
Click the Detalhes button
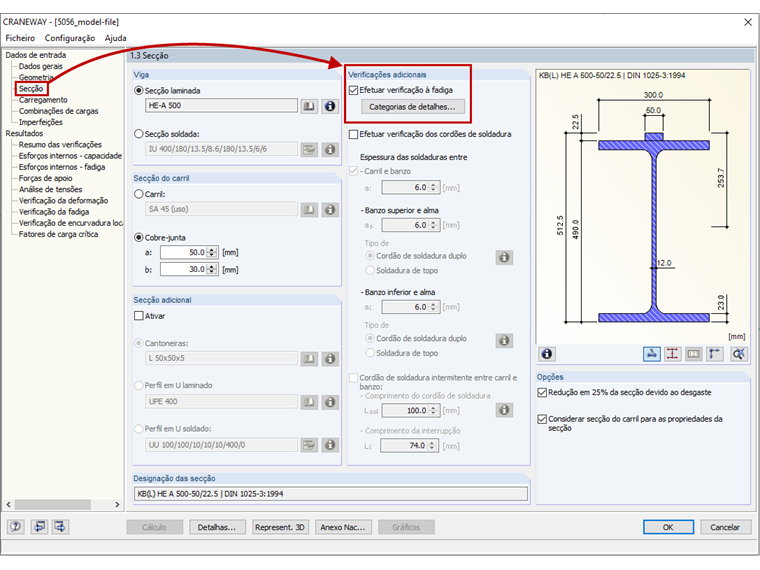pyautogui.click(x=217, y=527)
